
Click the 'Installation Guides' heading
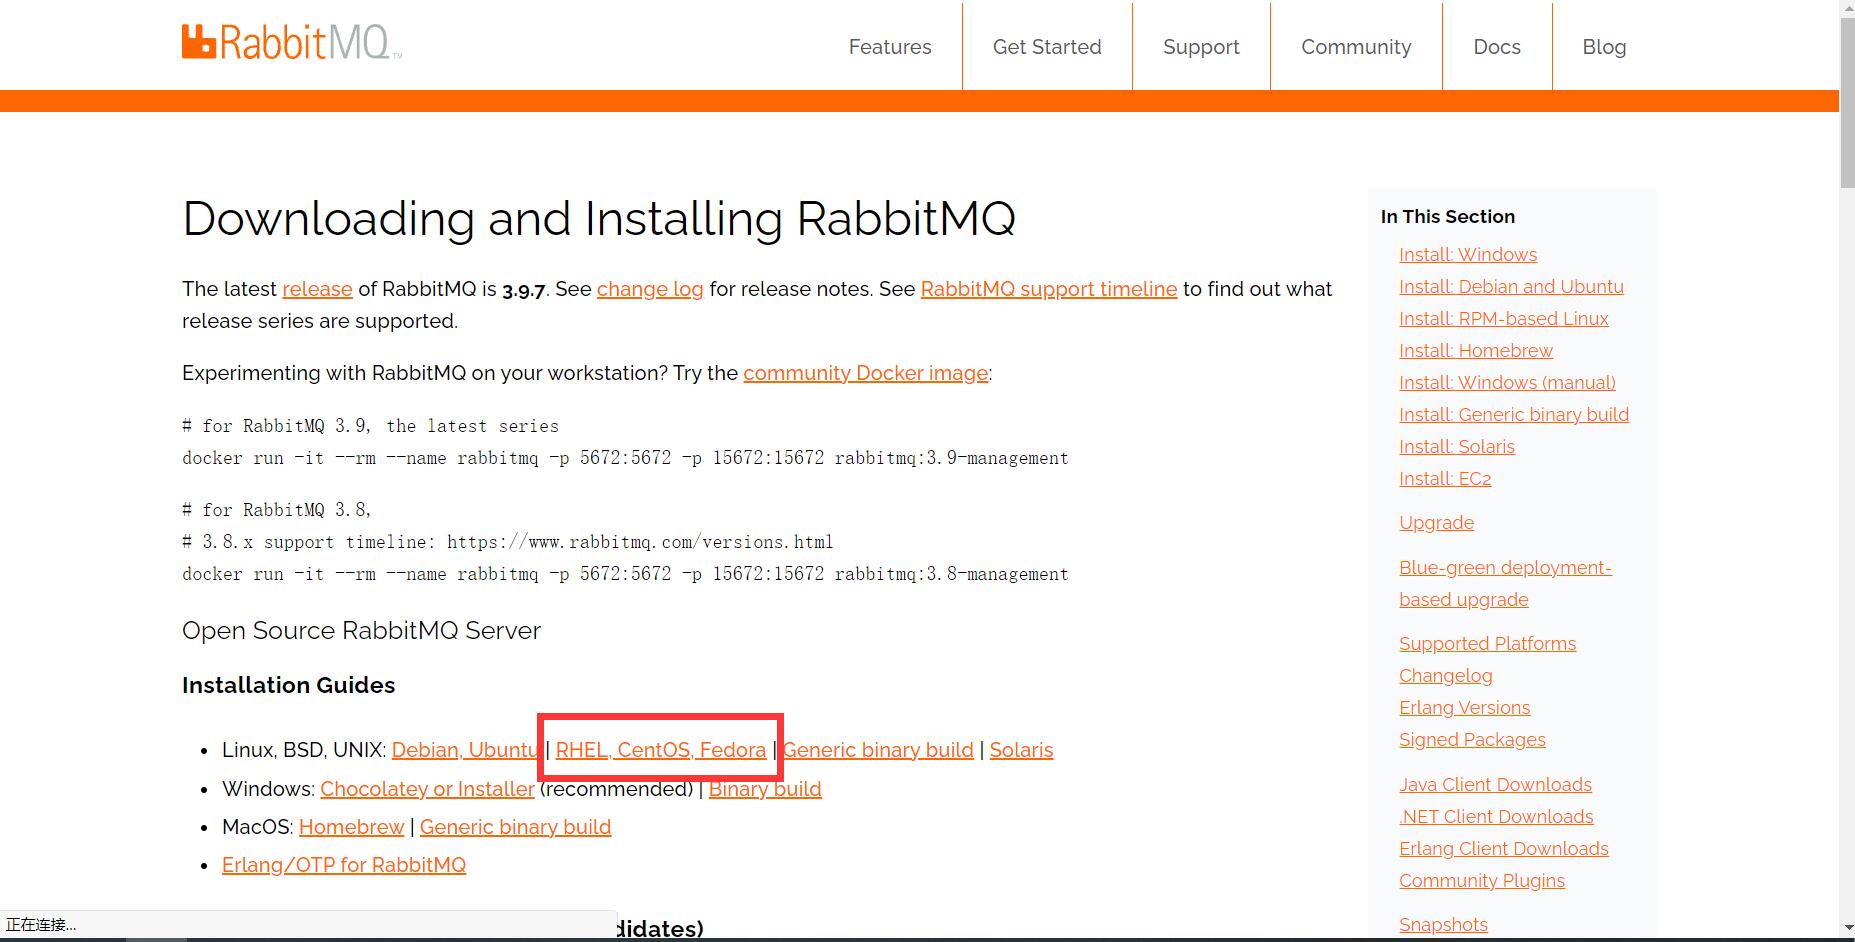tap(288, 685)
